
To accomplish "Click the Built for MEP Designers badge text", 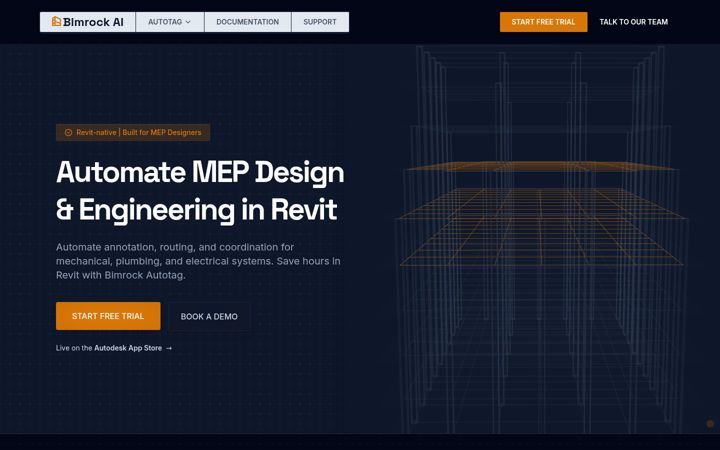I will (x=162, y=133).
